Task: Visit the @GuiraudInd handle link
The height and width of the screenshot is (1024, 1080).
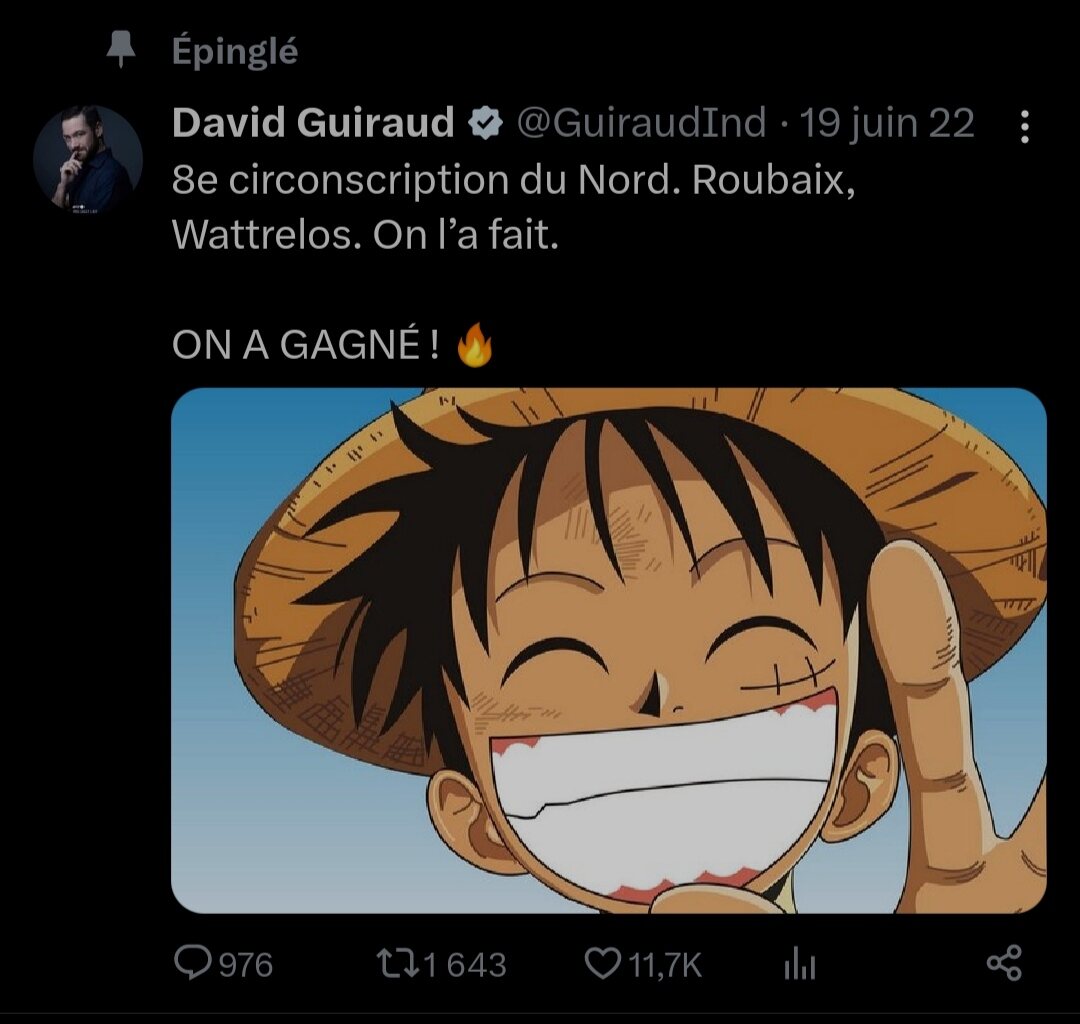Action: 641,123
